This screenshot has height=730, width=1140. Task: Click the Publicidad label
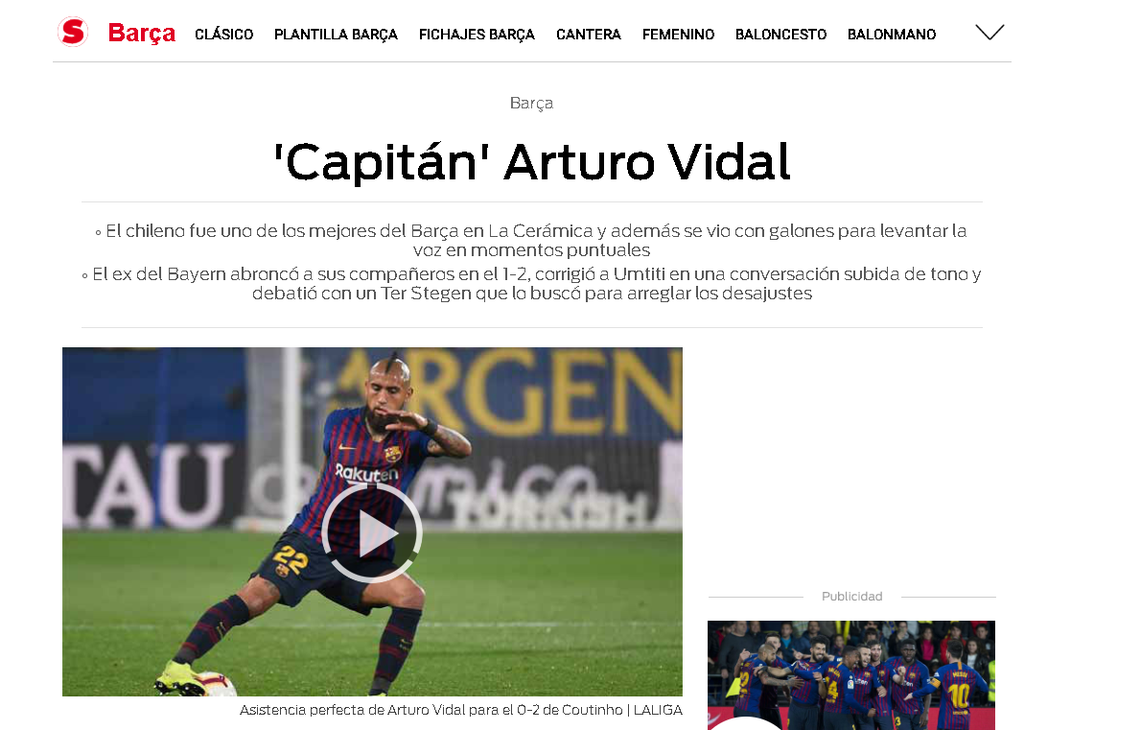852,596
